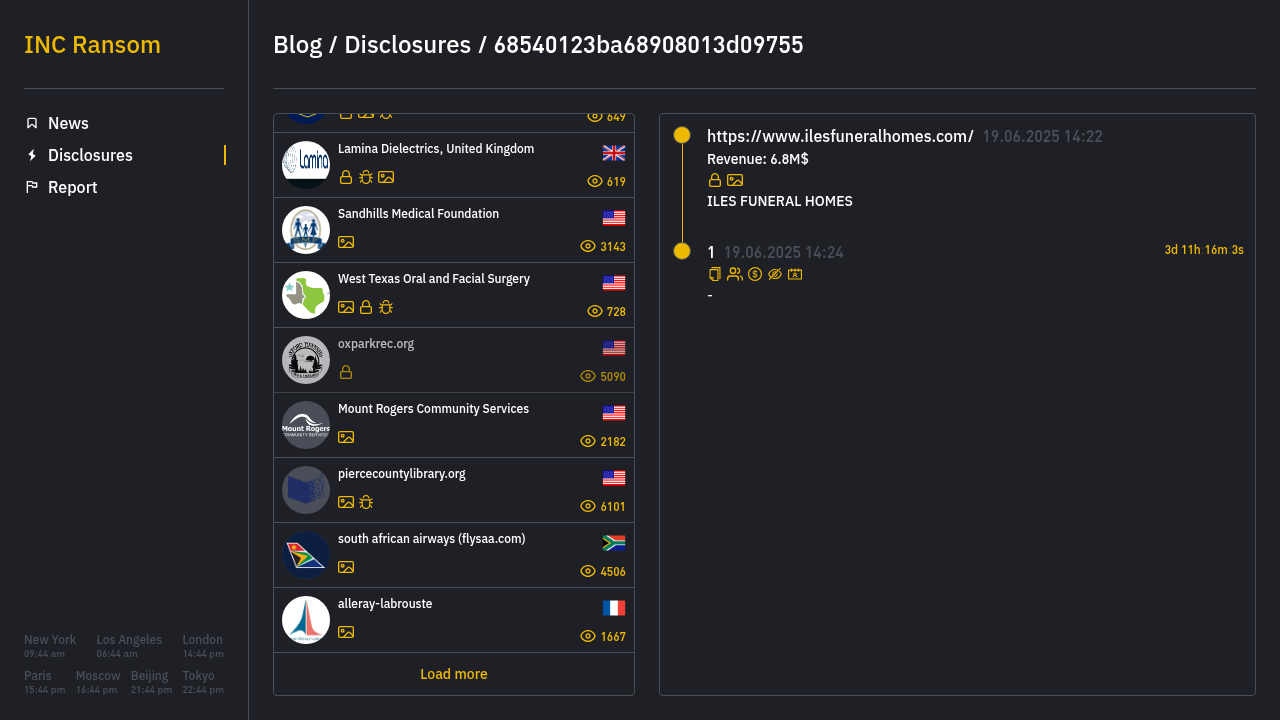The image size is (1280, 720).
Task: Click bug icon under West Texas Oral Surgery
Action: pos(386,307)
